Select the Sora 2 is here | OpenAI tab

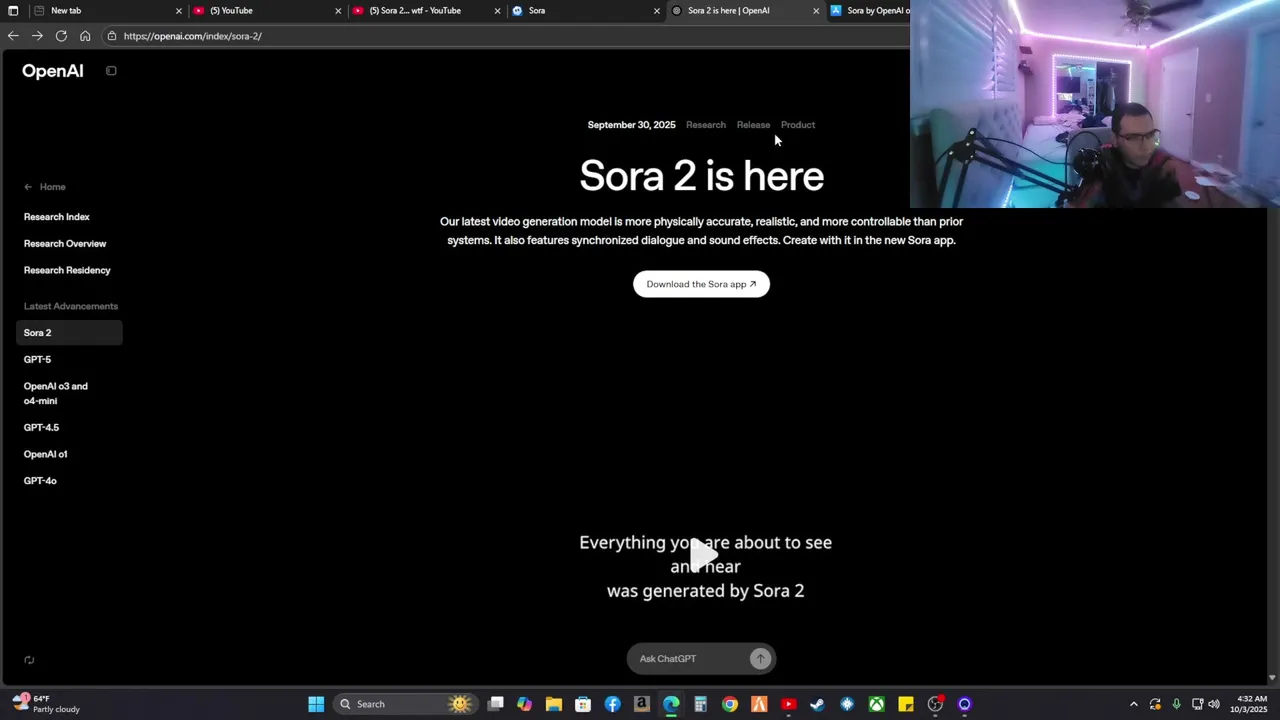pos(745,10)
